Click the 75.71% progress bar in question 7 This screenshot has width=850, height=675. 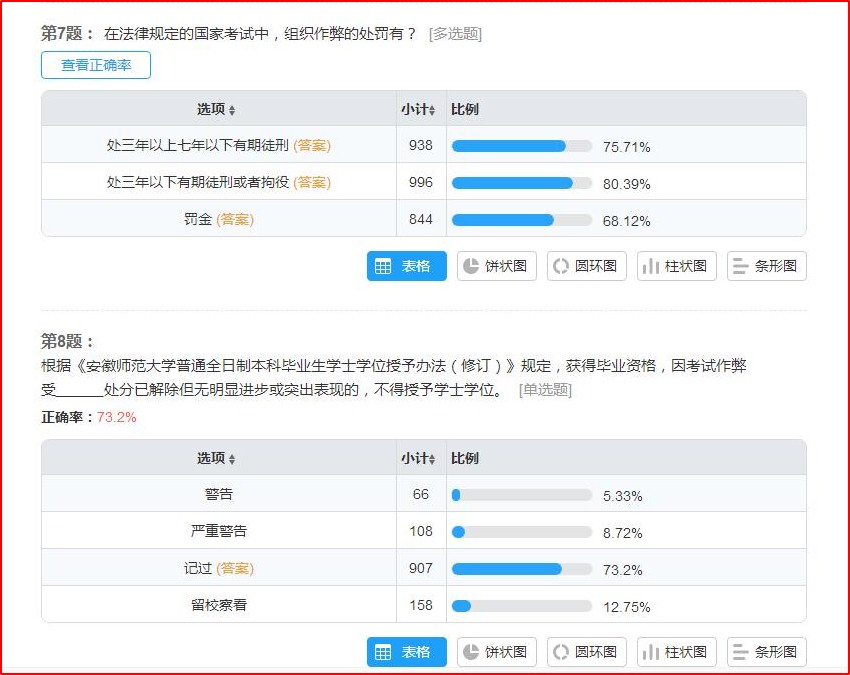coord(521,146)
